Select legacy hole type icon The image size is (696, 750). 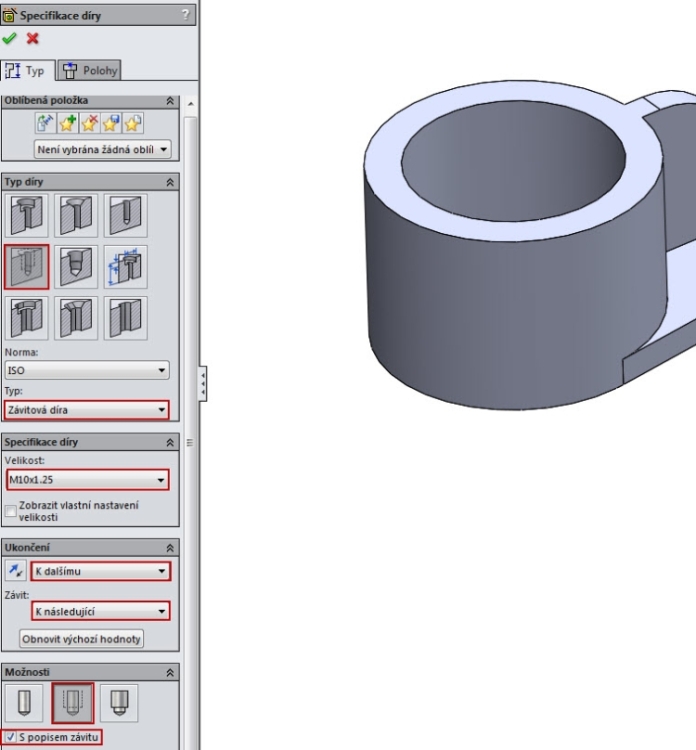tap(125, 266)
